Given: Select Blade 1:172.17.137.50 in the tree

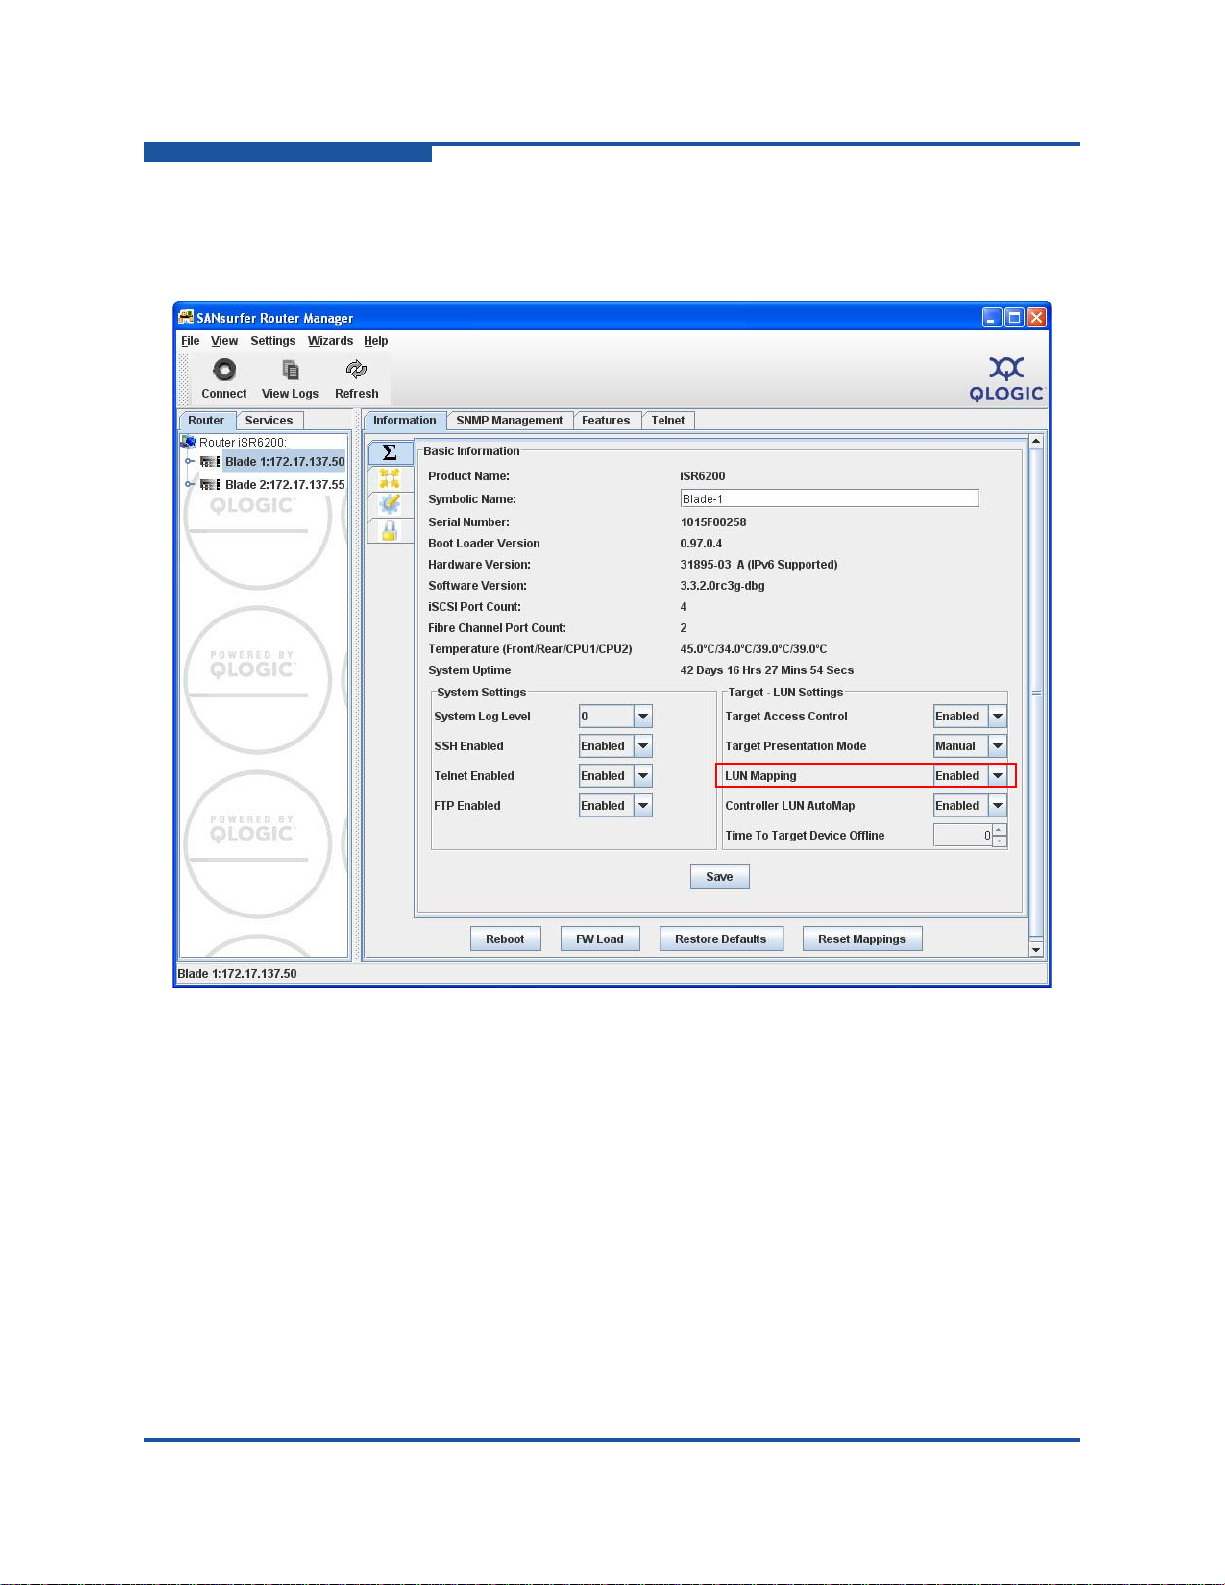Looking at the screenshot, I should pyautogui.click(x=284, y=462).
